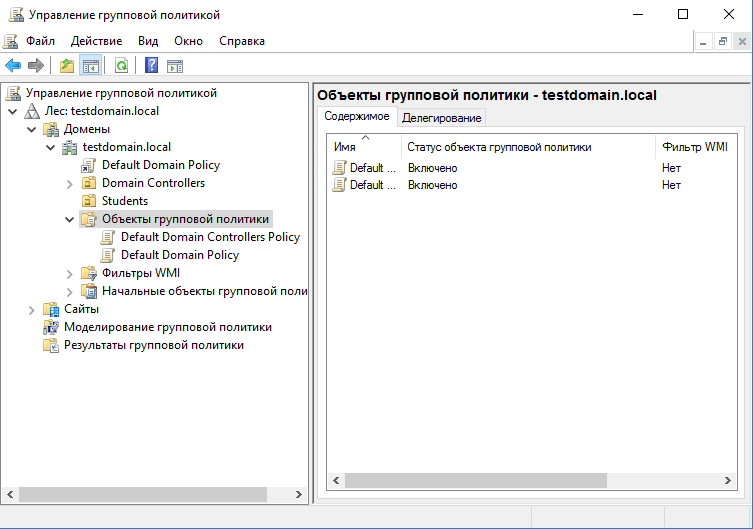Select Default Domain Controllers Policy in the tree
The height and width of the screenshot is (529, 753).
pos(210,237)
